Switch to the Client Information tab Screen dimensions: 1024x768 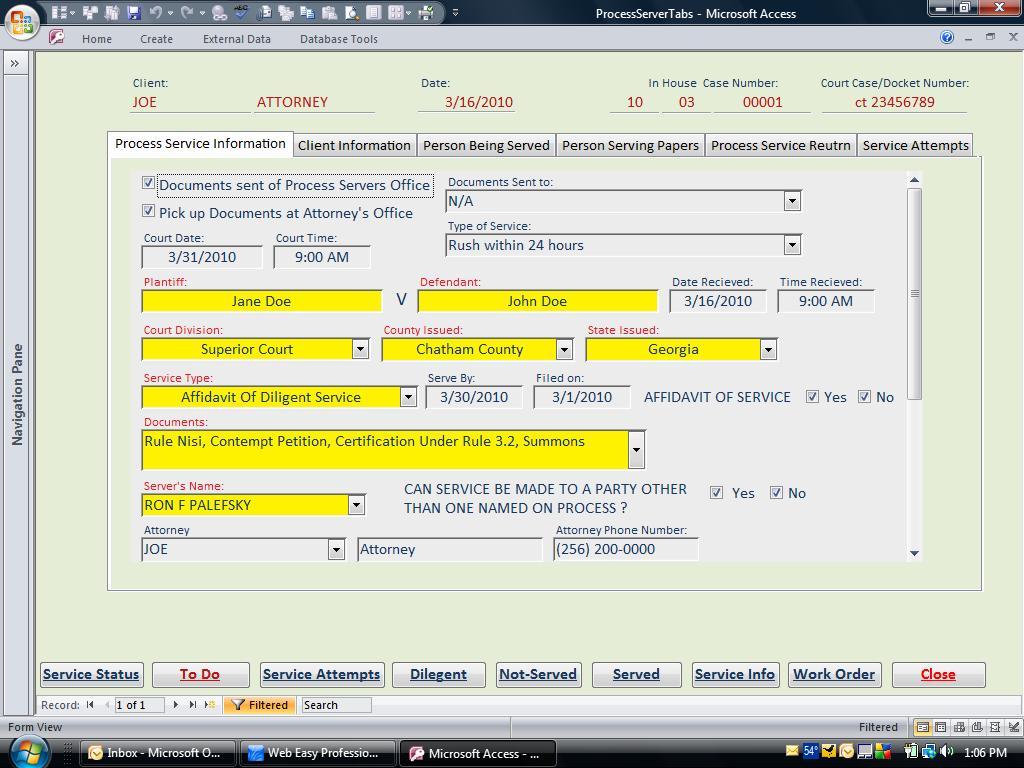click(x=354, y=144)
